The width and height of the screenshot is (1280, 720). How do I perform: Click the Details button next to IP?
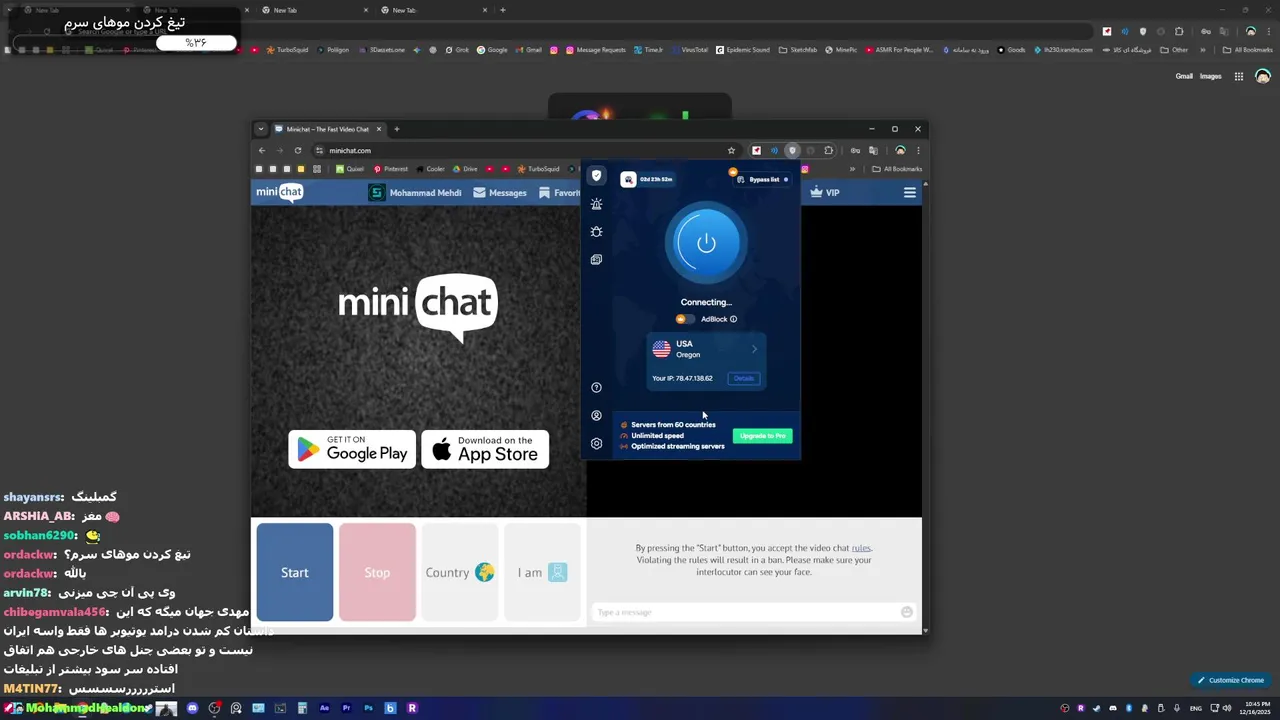(744, 378)
